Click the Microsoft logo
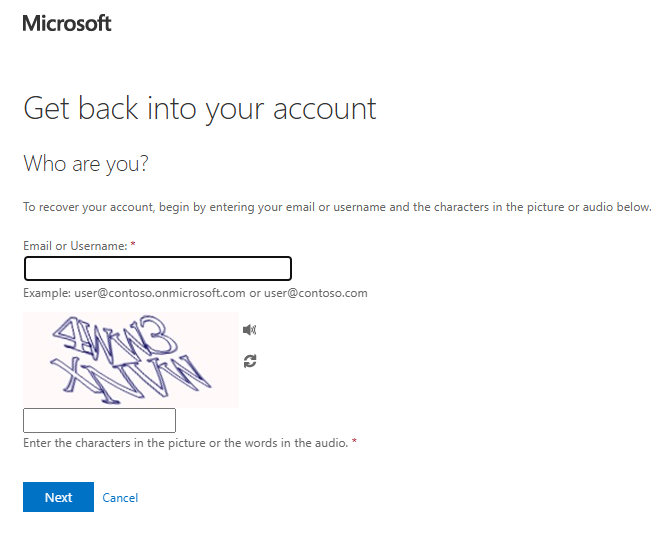This screenshot has width=661, height=537. tap(67, 23)
